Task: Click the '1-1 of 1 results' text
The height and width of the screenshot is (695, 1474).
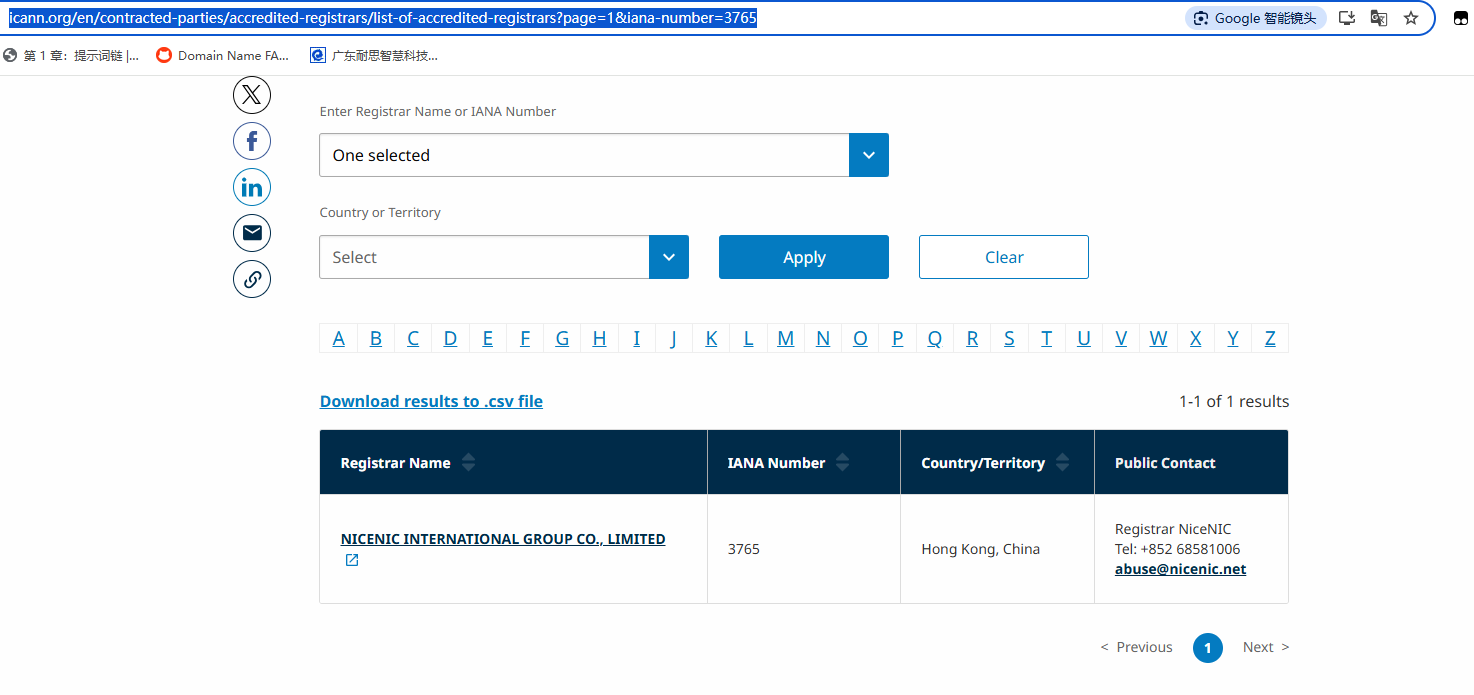Action: [x=1234, y=401]
